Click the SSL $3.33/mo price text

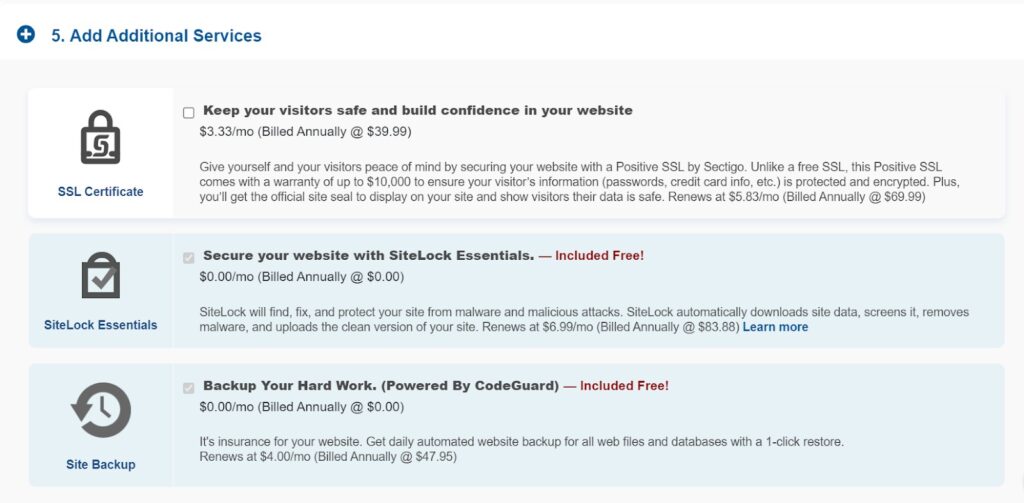pyautogui.click(x=306, y=131)
